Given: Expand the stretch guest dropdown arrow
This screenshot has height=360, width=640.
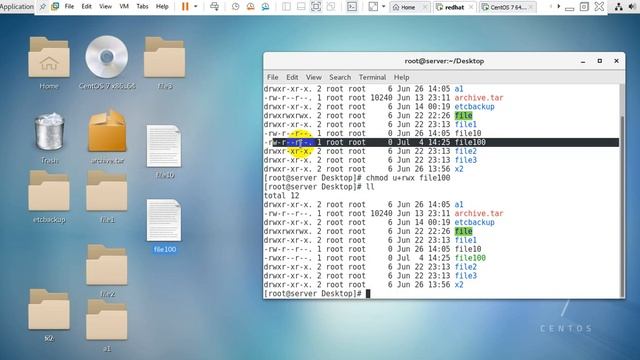Looking at the screenshot, I should [x=383, y=7].
